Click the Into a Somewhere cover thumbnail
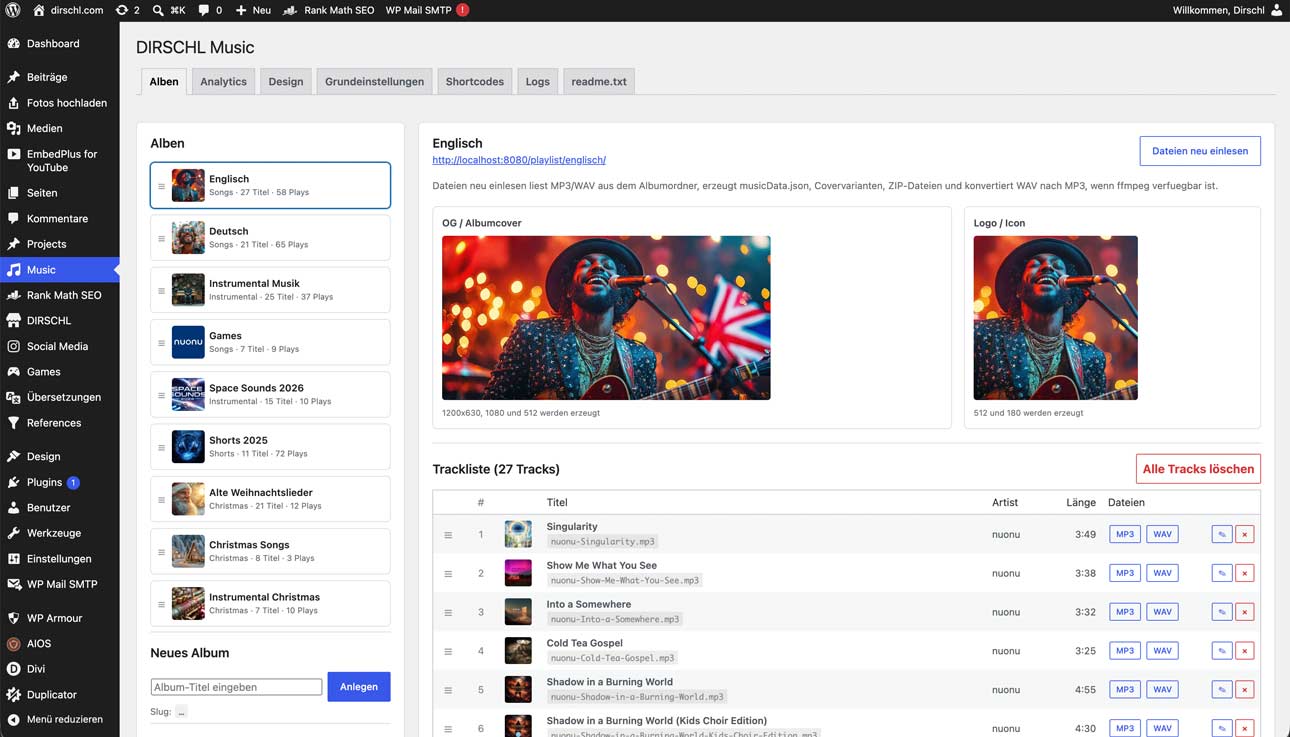Screen dimensions: 1290x737 [x=518, y=612]
